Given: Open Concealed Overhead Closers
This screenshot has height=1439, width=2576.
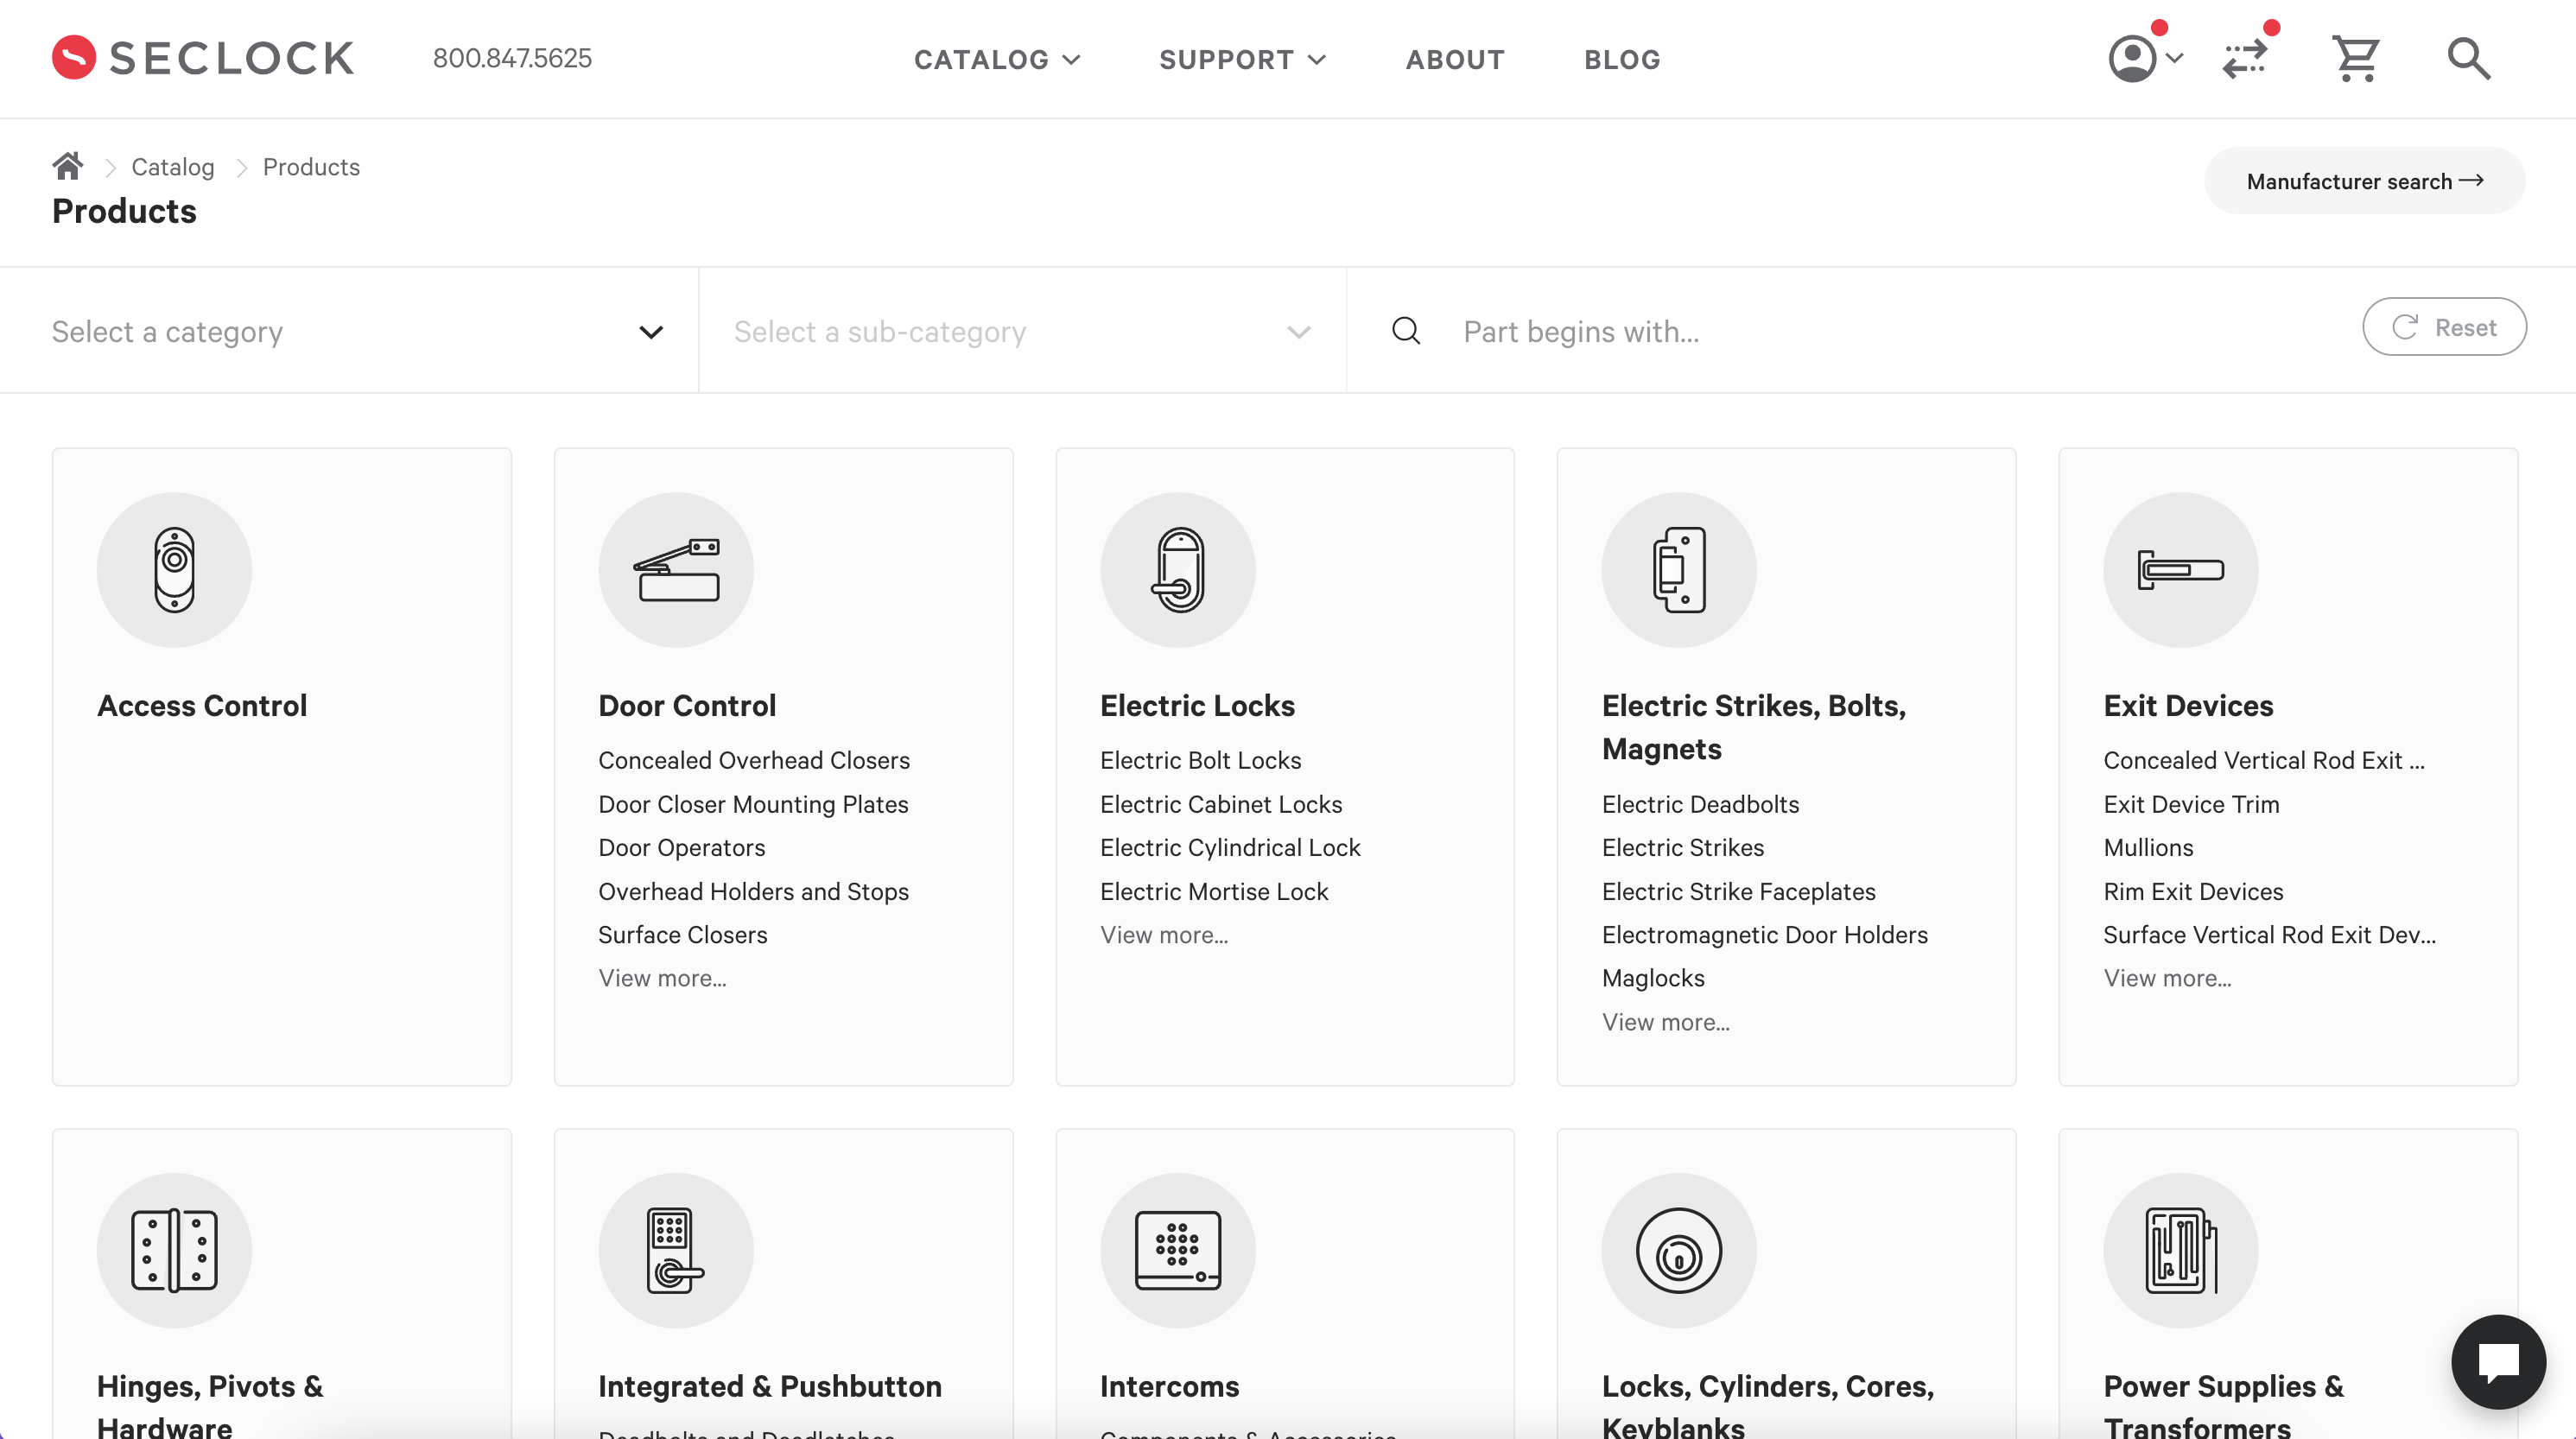Looking at the screenshot, I should (x=754, y=760).
